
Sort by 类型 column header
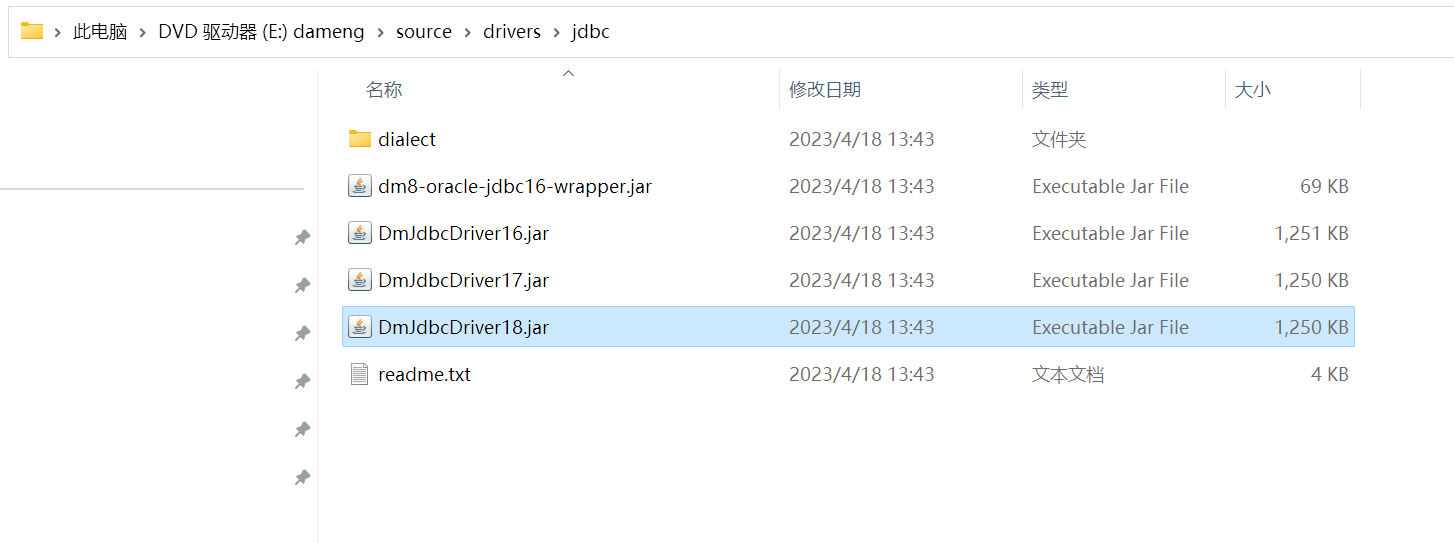(1050, 90)
